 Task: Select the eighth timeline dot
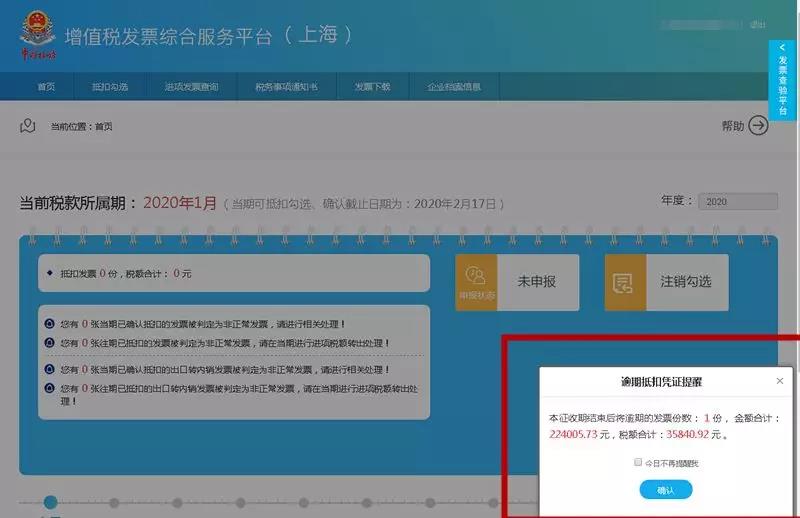point(493,503)
